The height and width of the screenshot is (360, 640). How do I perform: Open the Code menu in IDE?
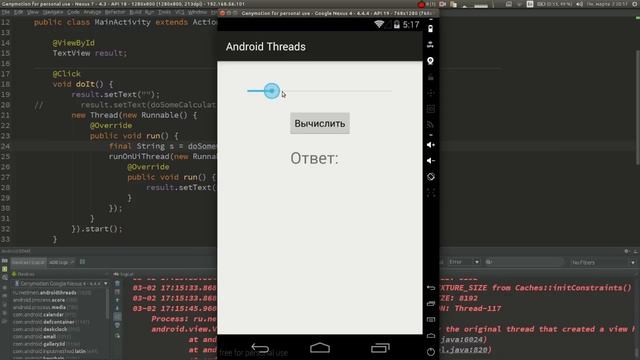coord(73,12)
